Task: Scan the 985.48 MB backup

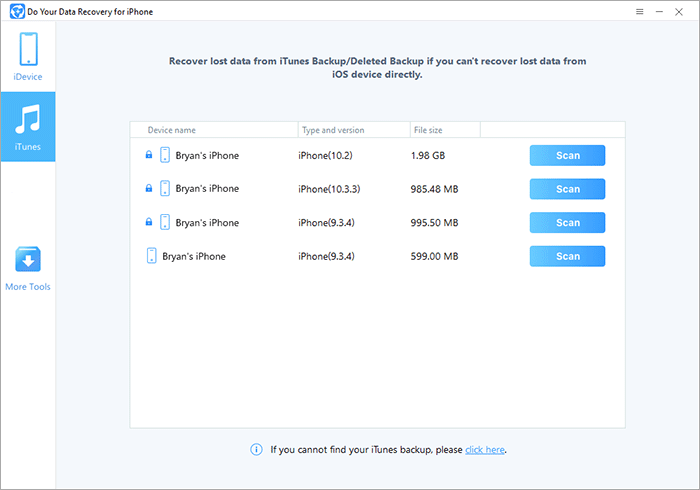Action: coord(567,189)
